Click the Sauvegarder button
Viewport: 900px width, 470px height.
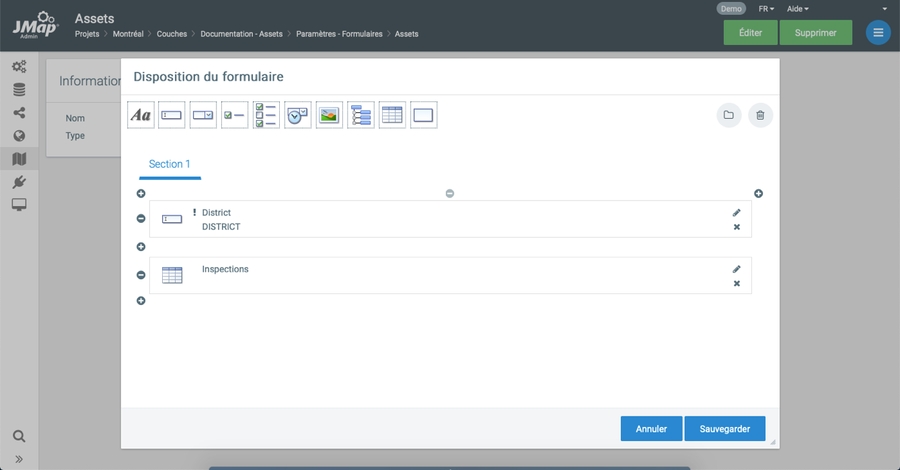pyautogui.click(x=724, y=429)
